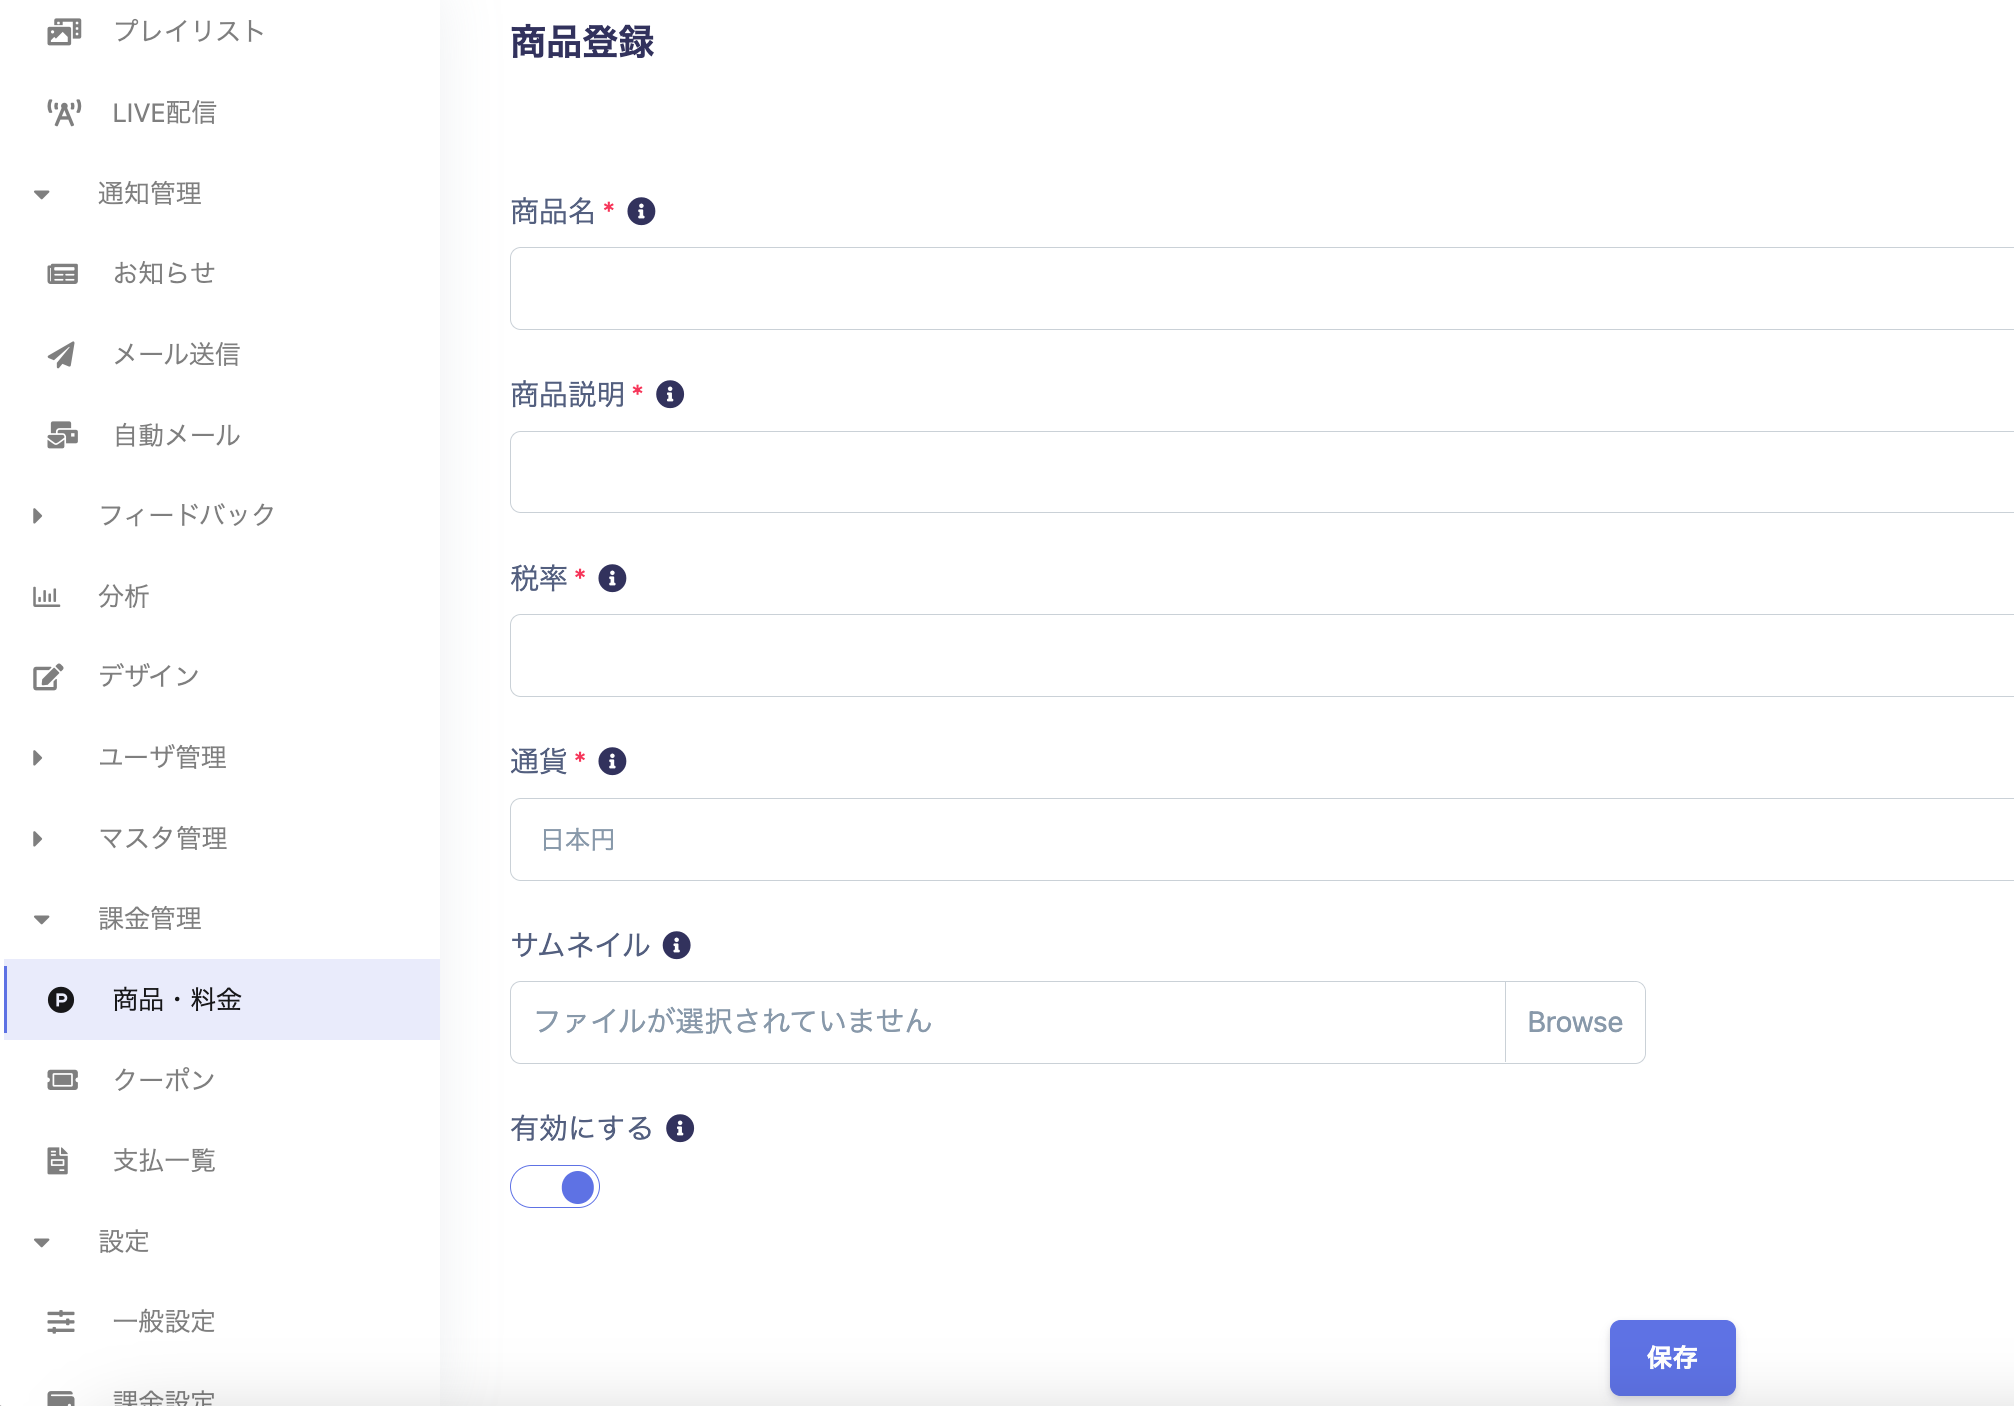Screen dimensions: 2014x1406
Task: Click the Browse button for thumbnail
Action: point(1574,1022)
